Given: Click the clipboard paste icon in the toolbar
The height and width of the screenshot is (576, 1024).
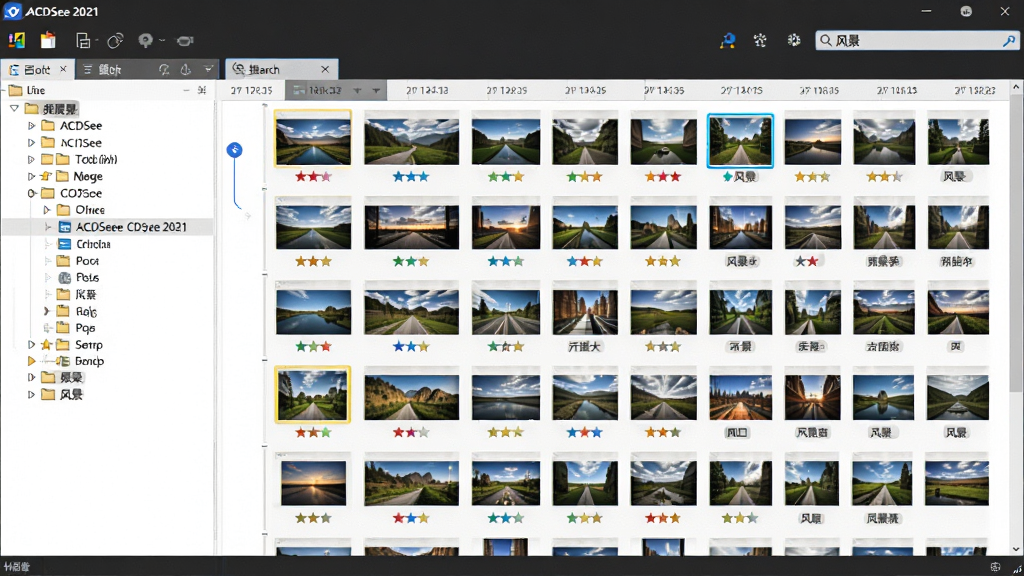Looking at the screenshot, I should [48, 40].
